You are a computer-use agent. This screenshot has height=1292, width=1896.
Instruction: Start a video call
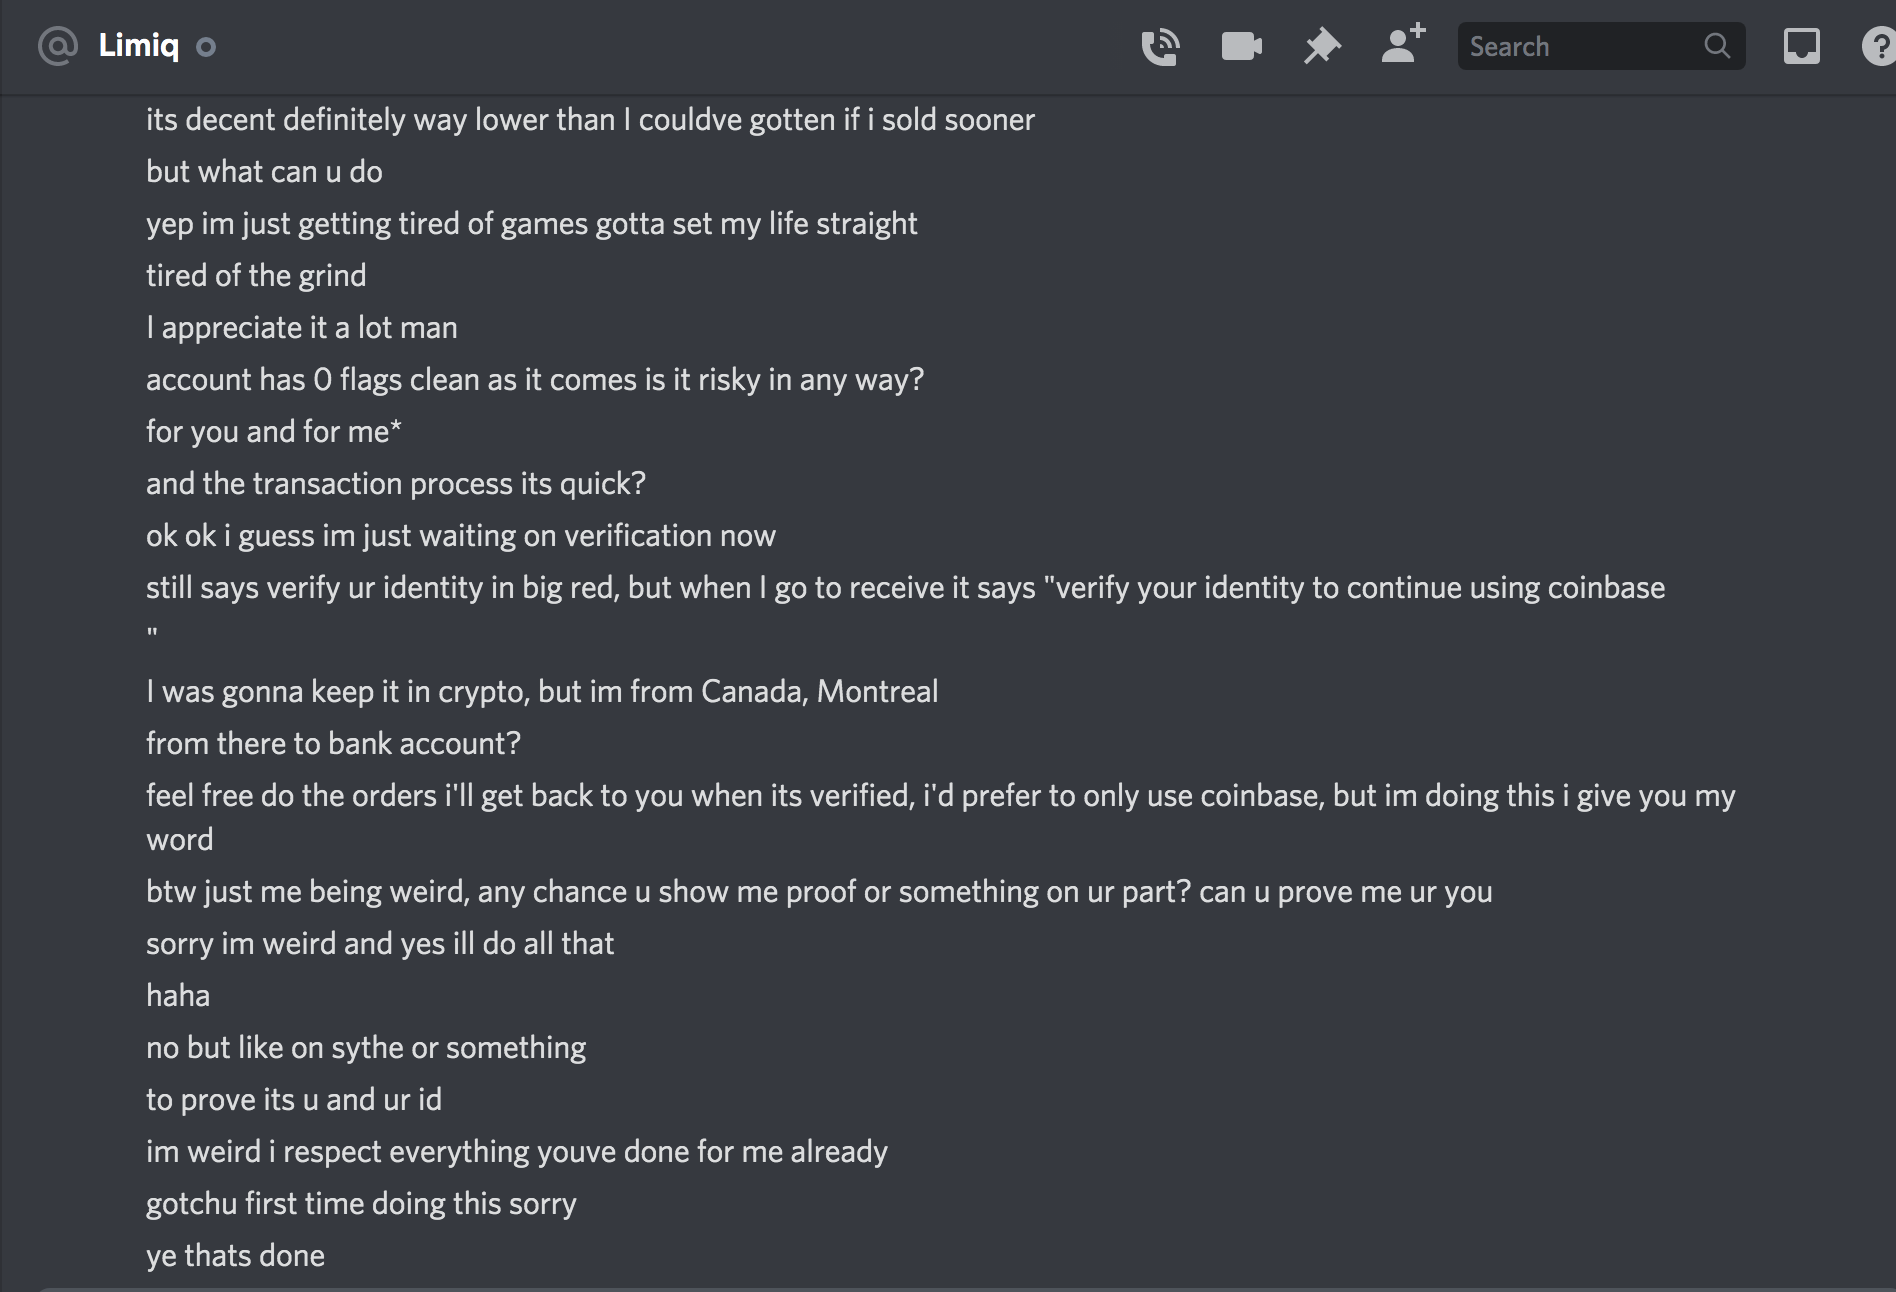[x=1241, y=47]
